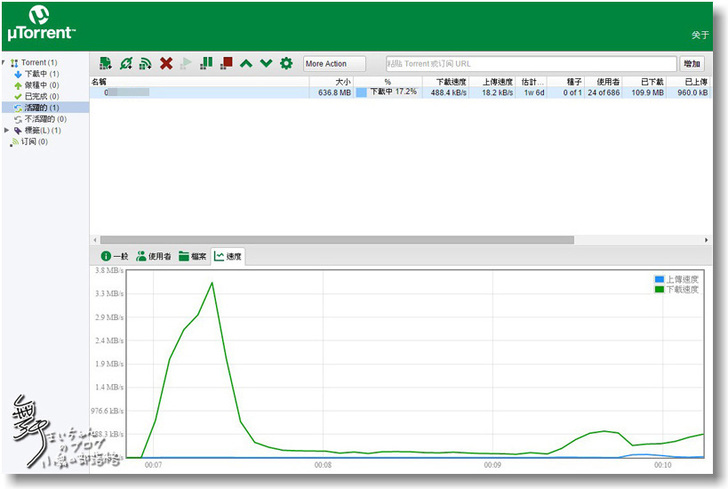728x489 pixels.
Task: Remove torrent with red X icon
Action: click(x=166, y=63)
